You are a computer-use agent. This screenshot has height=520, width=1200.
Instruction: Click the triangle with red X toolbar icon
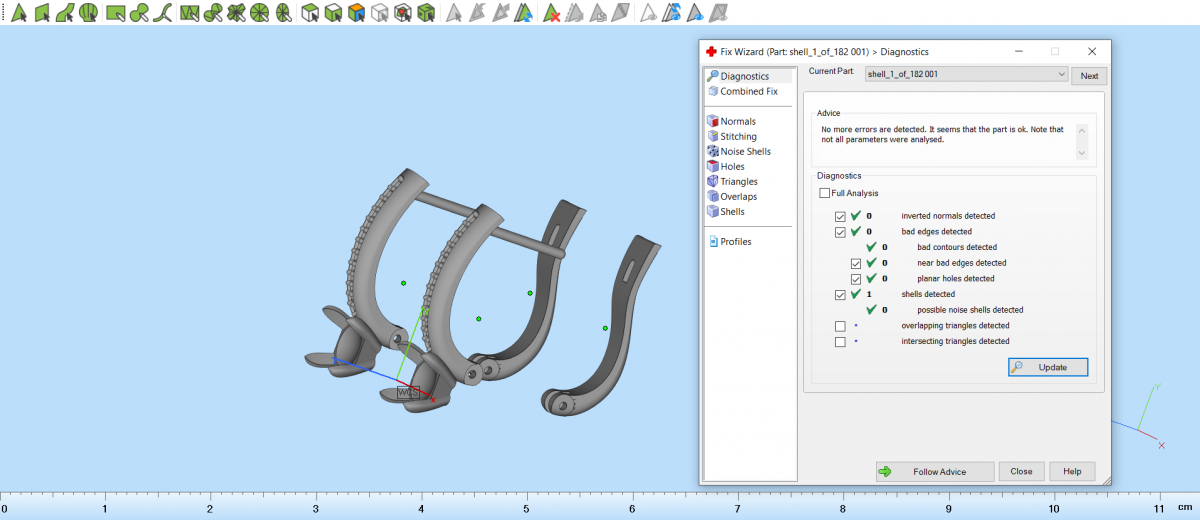[x=551, y=13]
